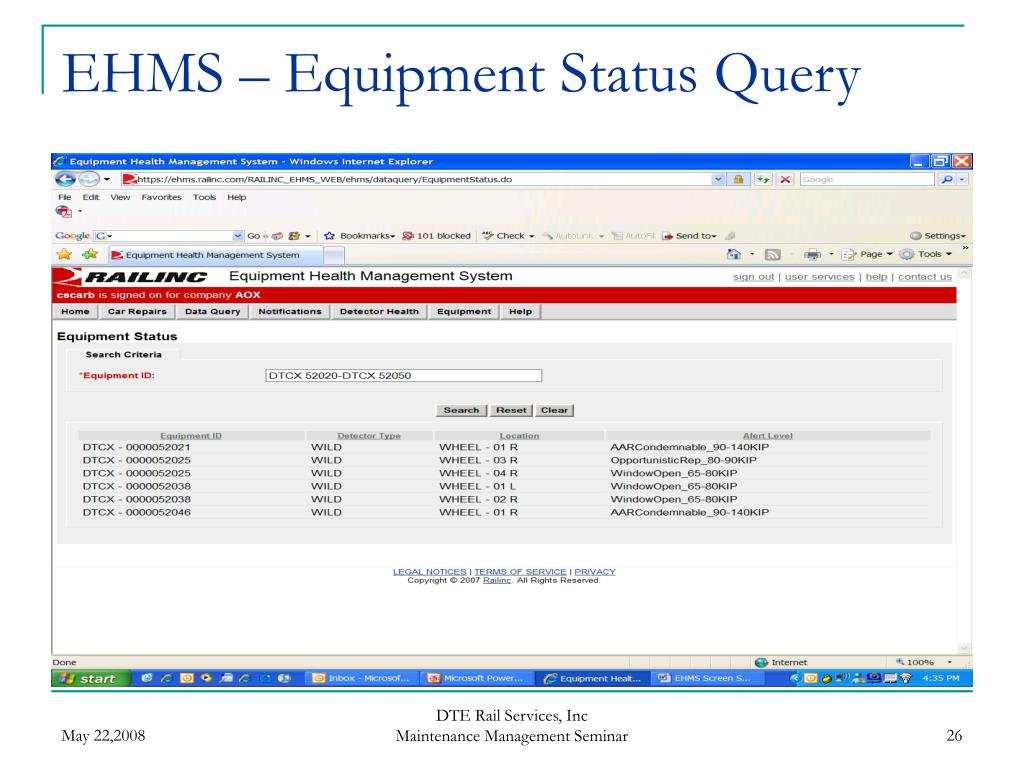The width and height of the screenshot is (1024, 768).
Task: Click the Check spelling button in Google toolbar
Action: 508,236
